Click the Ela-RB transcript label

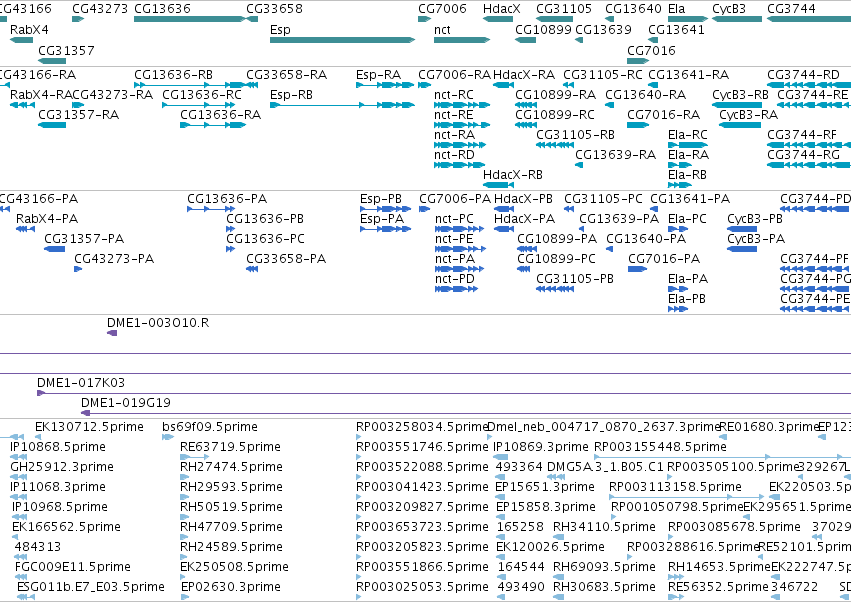[687, 175]
